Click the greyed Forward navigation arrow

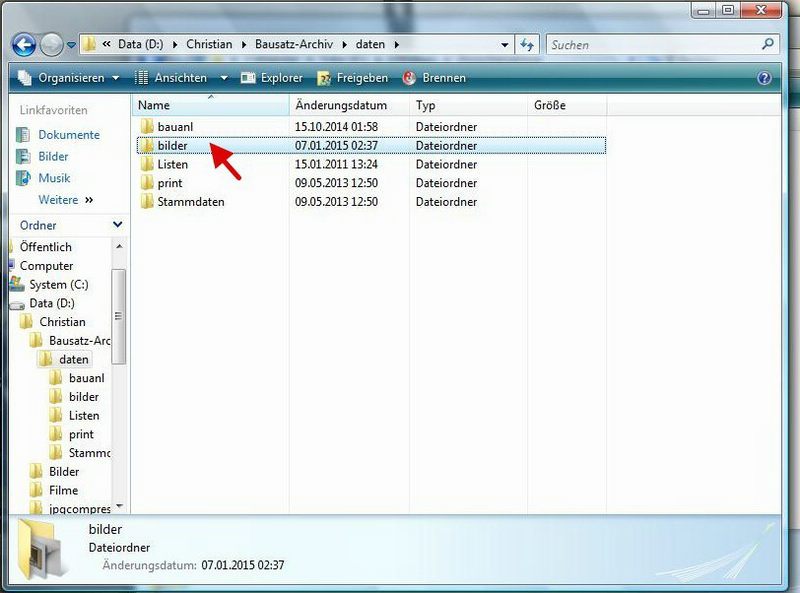coord(52,45)
